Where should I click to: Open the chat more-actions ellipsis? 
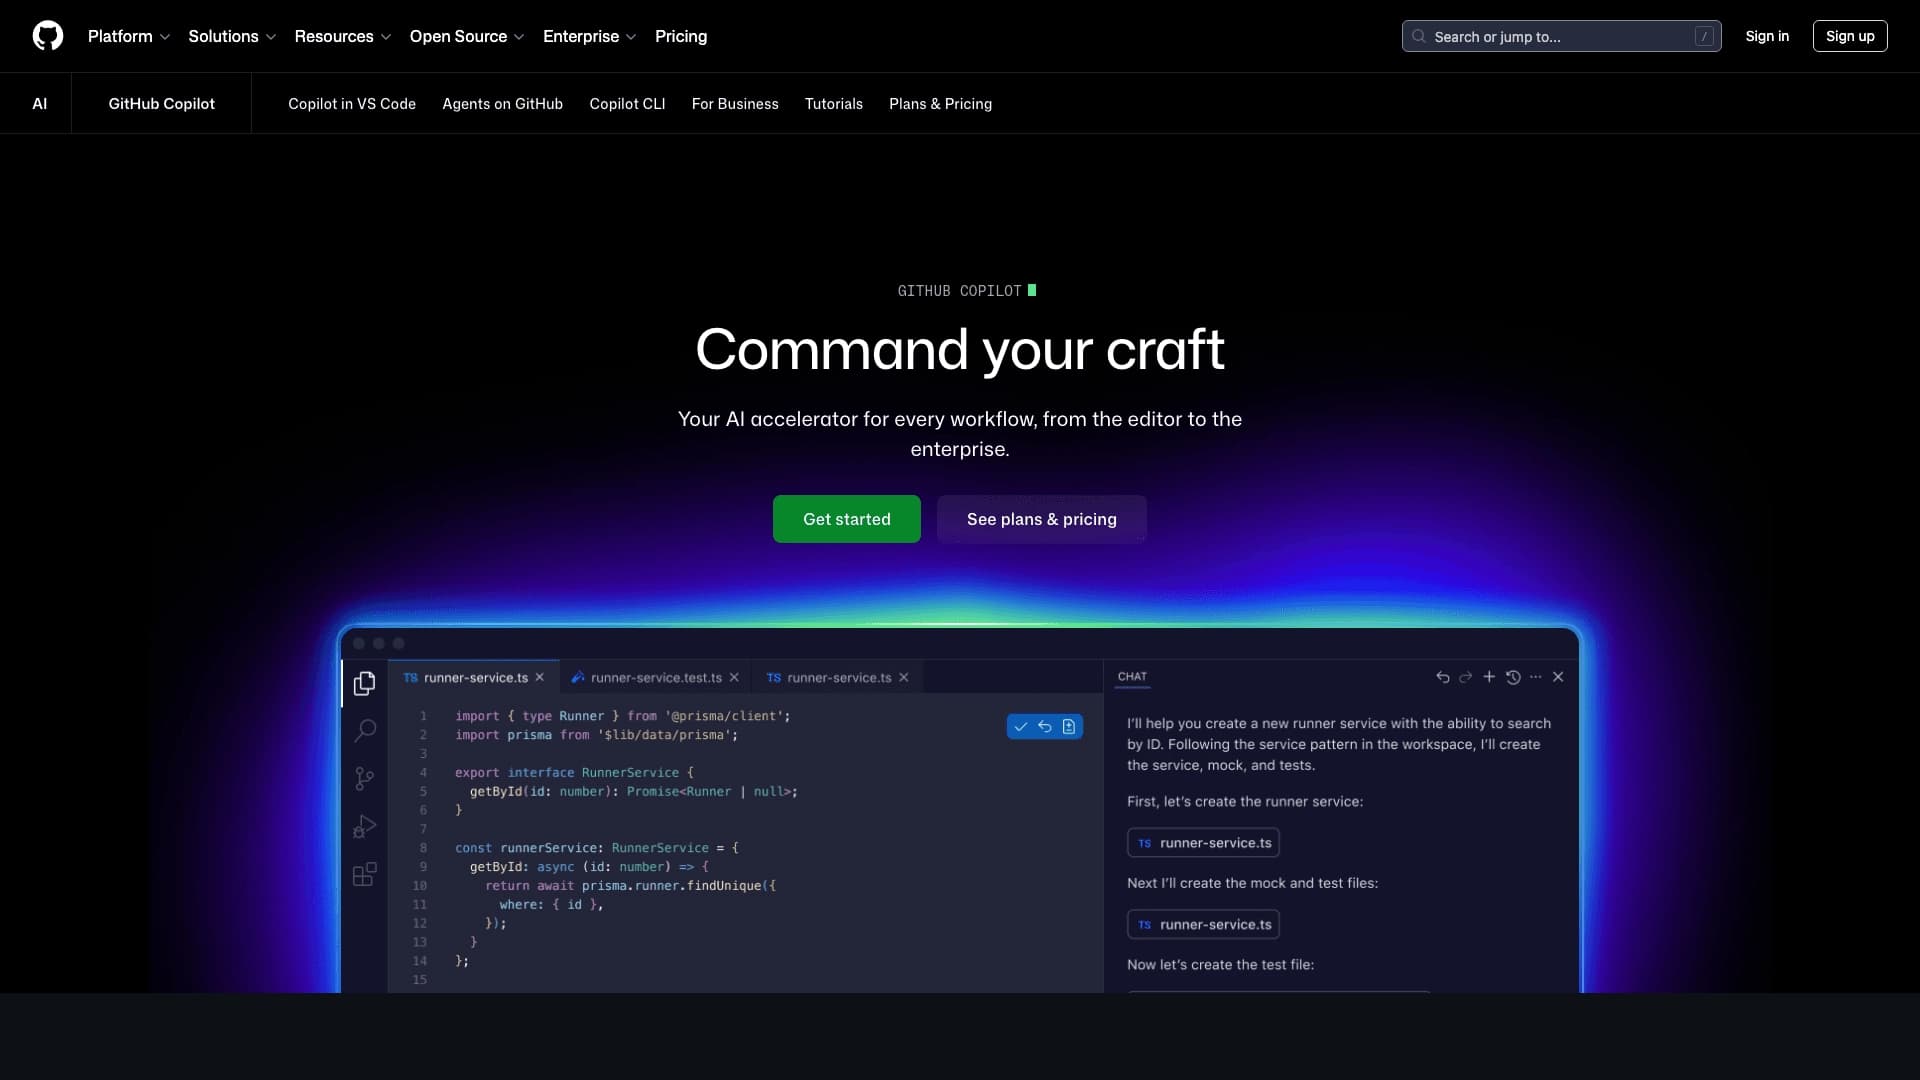pos(1536,677)
